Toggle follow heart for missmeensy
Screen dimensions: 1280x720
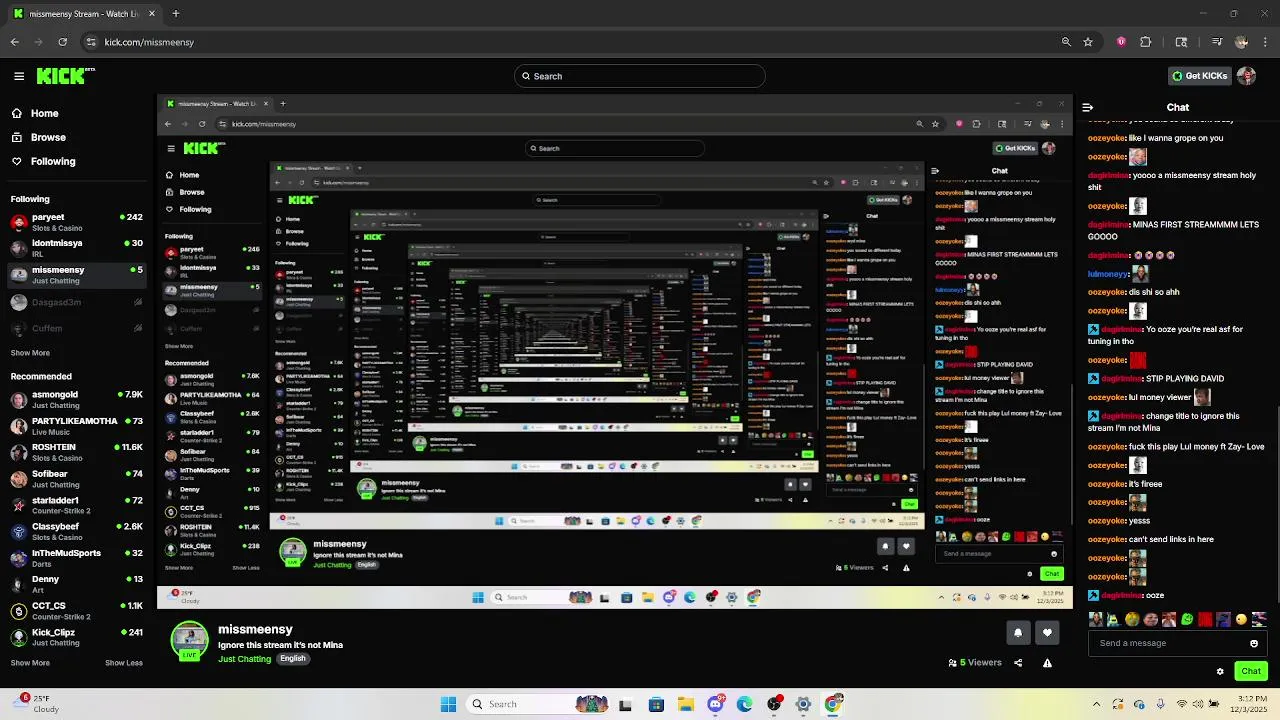[1047, 632]
